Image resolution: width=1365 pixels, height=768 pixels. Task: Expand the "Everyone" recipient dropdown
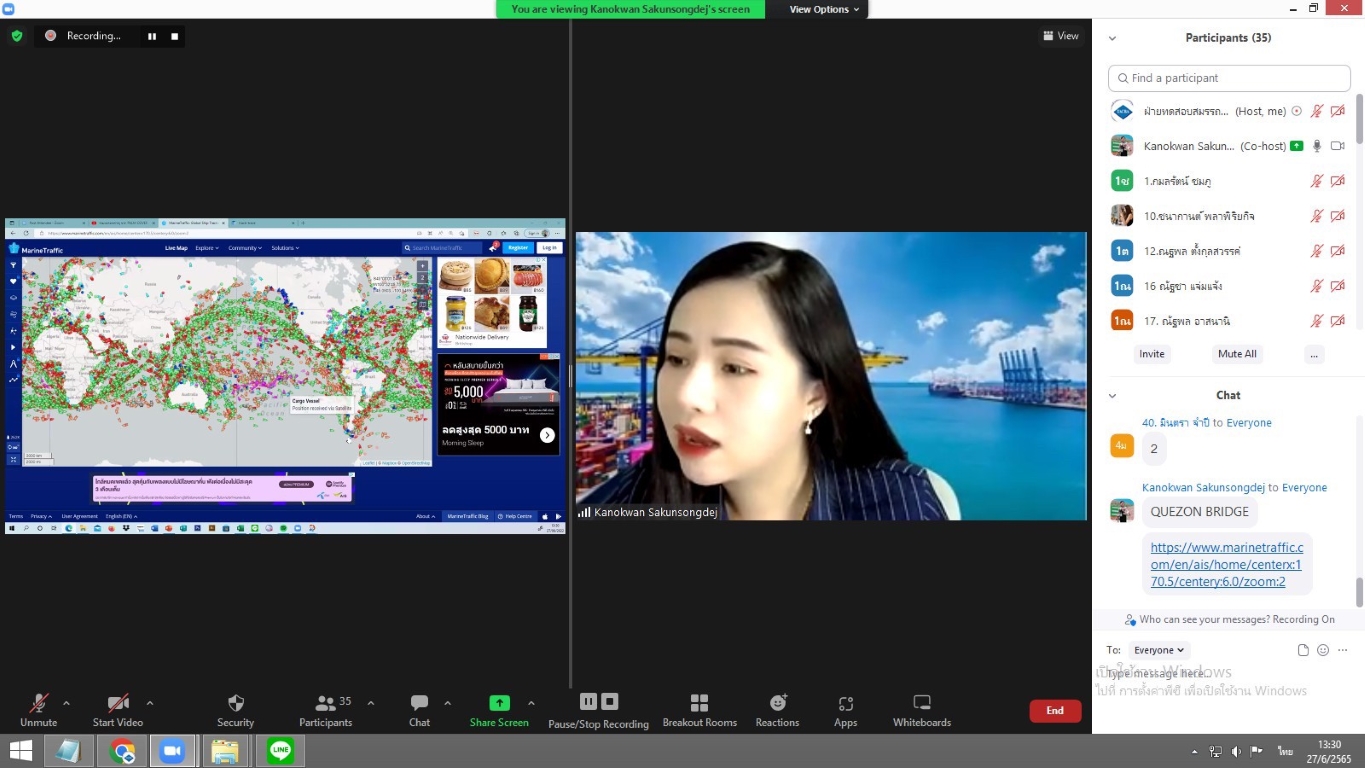coord(1159,650)
